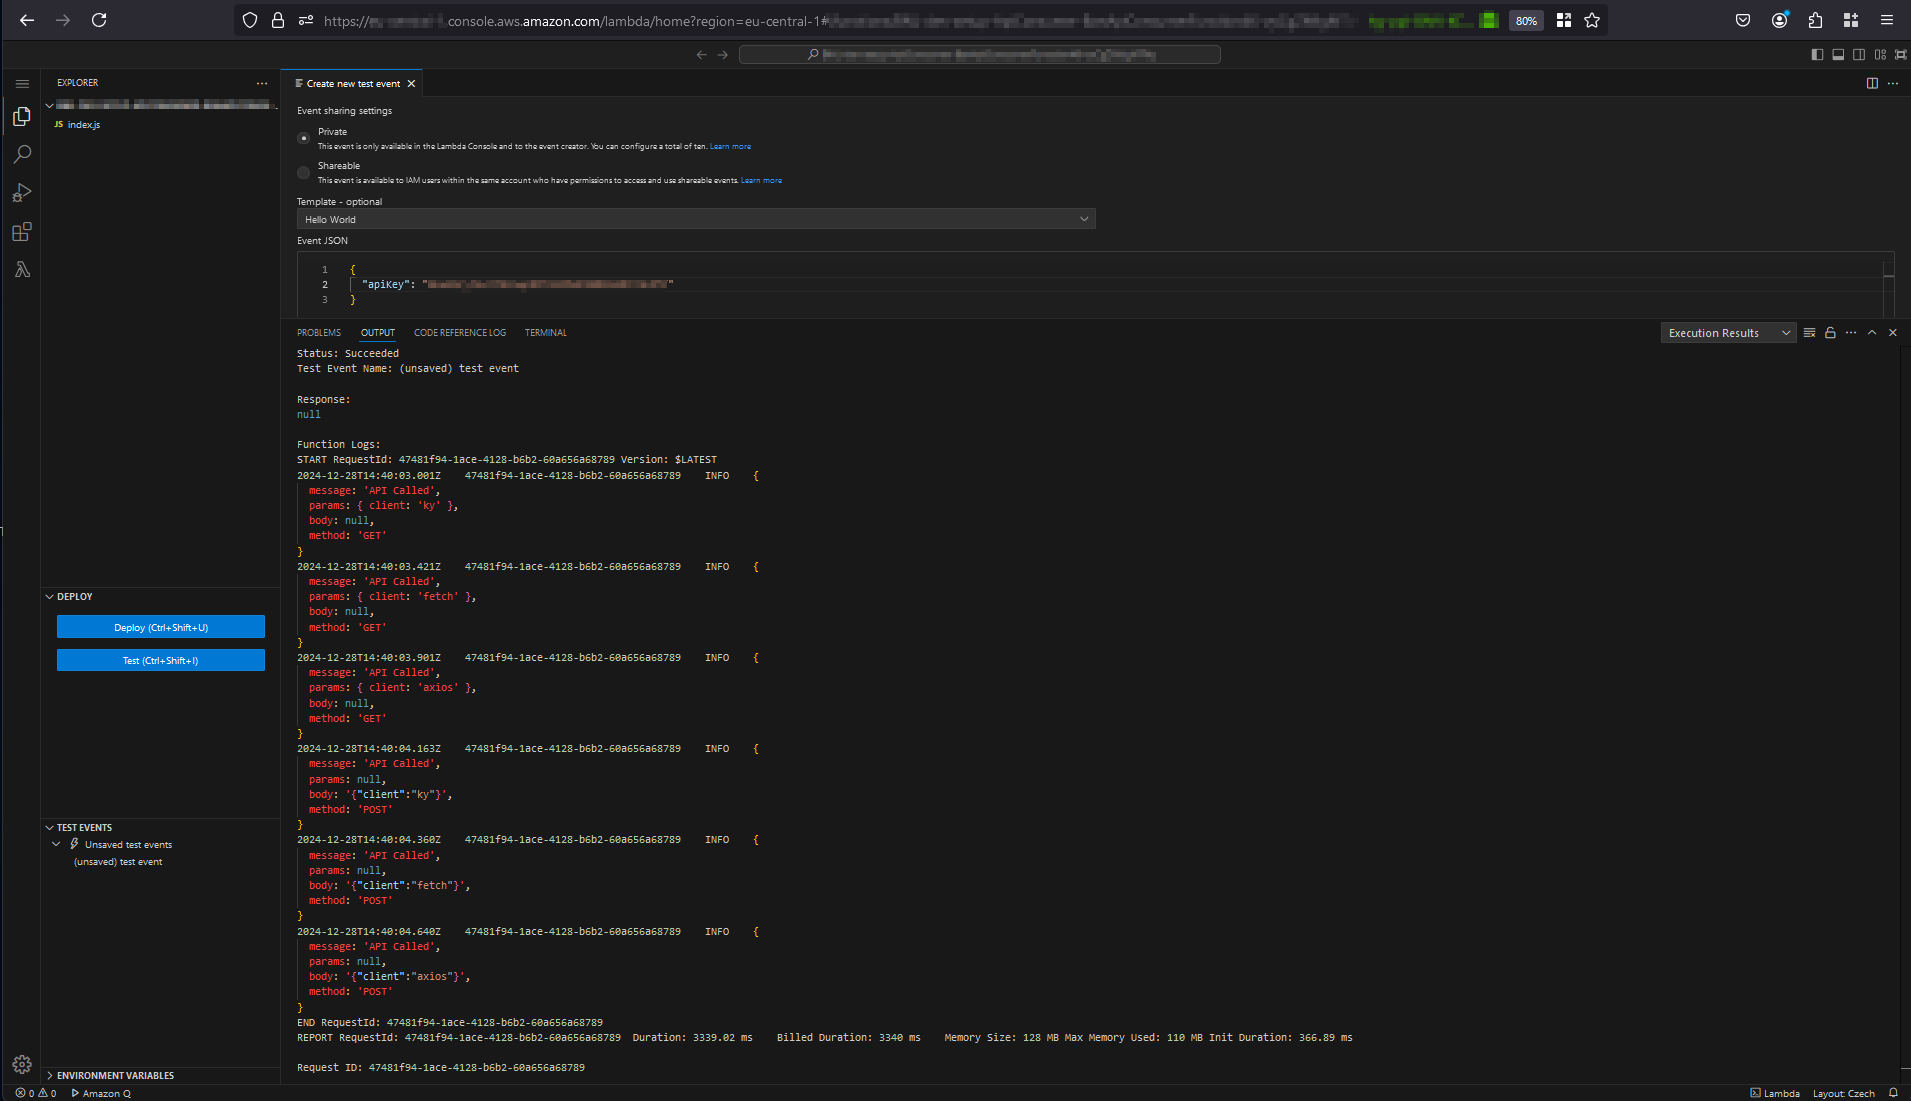Open the Explorer files icon
1911x1101 pixels.
point(22,117)
